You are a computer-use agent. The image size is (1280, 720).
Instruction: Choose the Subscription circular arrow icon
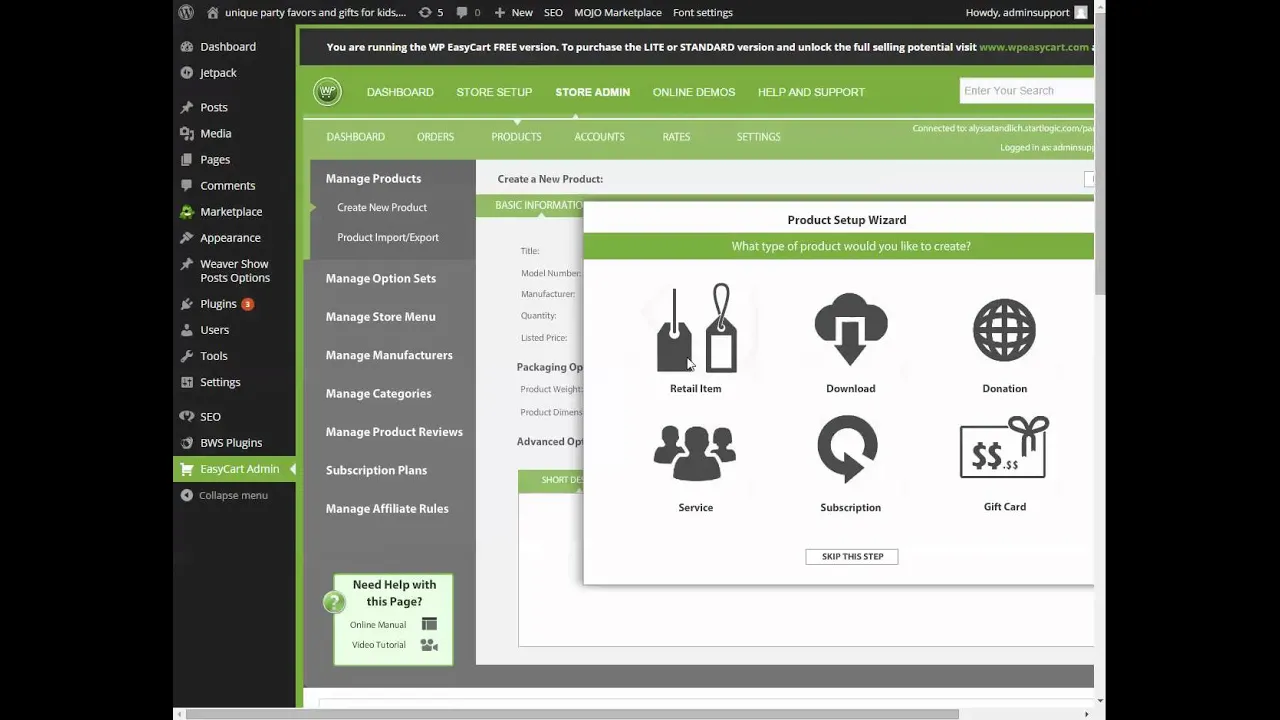[848, 450]
